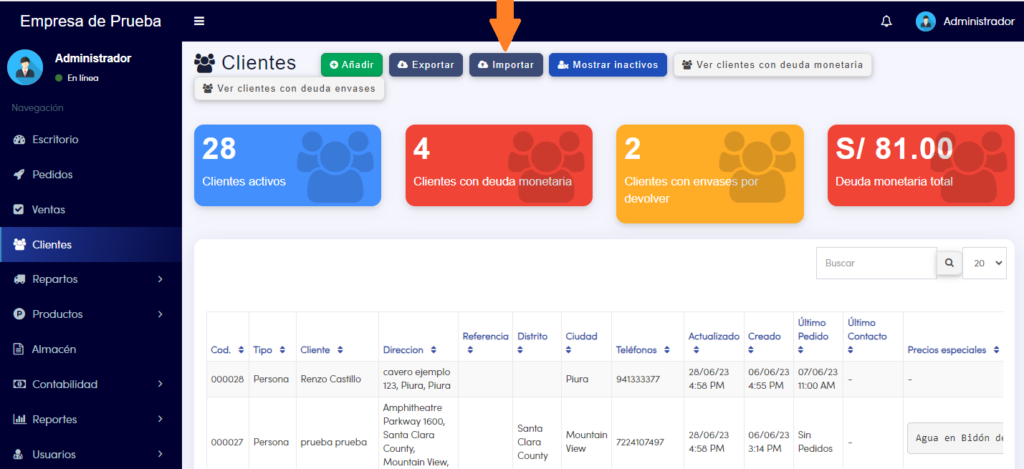Go to Pedidos in sidebar

click(x=91, y=174)
